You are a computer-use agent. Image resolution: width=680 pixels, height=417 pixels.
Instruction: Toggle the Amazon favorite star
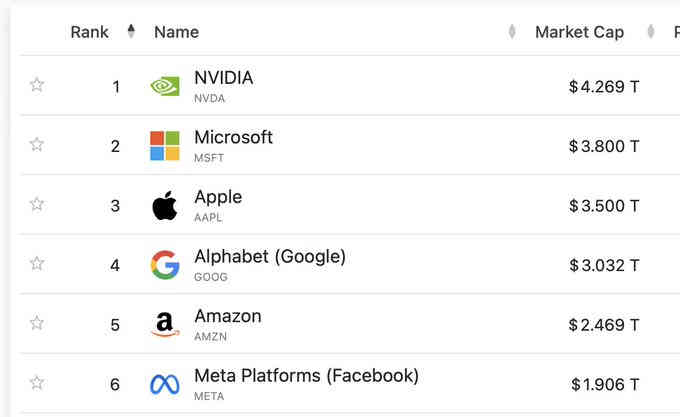coord(37,323)
